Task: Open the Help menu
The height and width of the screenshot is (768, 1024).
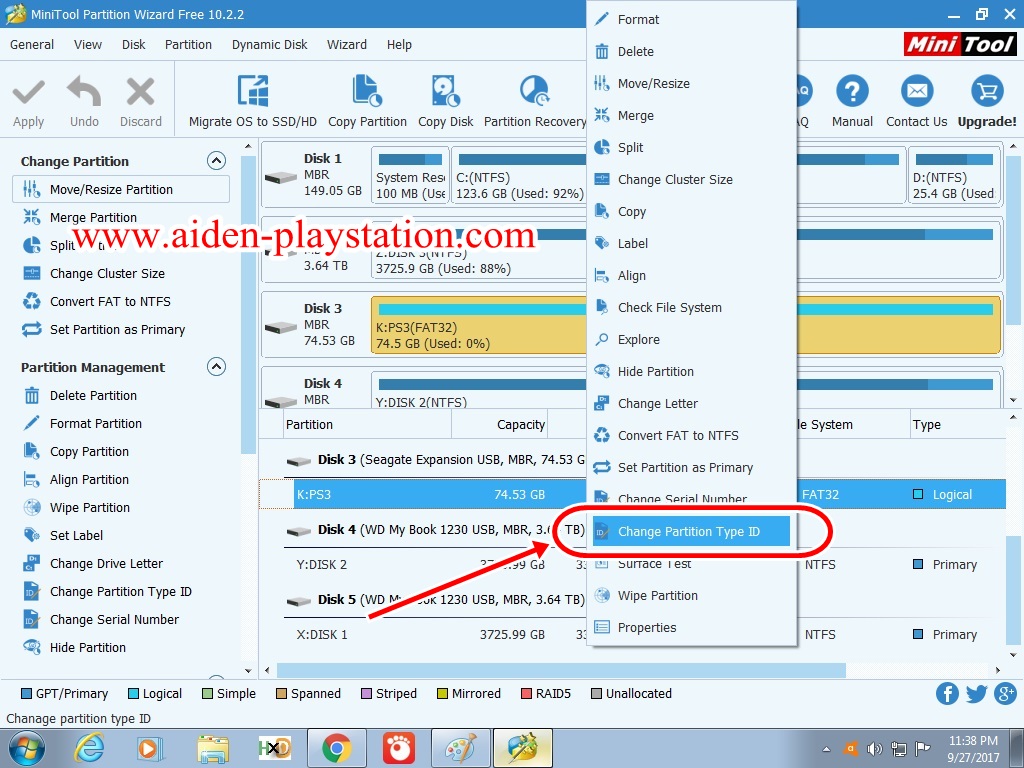Action: tap(399, 44)
